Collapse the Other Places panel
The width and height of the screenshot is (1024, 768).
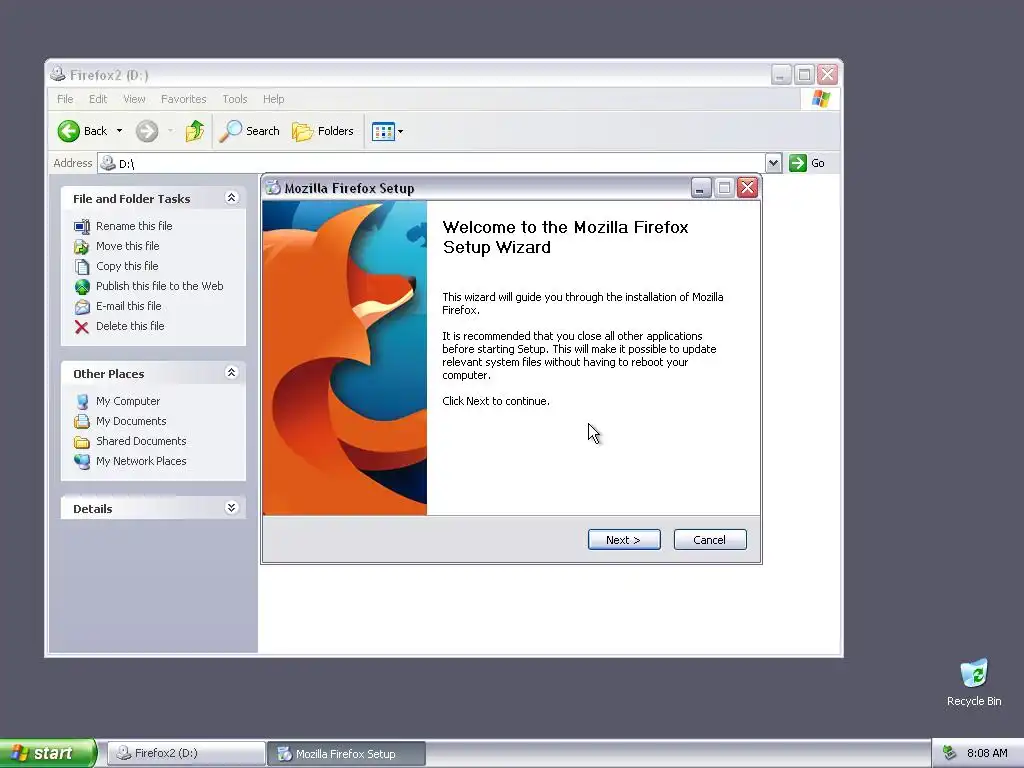pos(231,373)
